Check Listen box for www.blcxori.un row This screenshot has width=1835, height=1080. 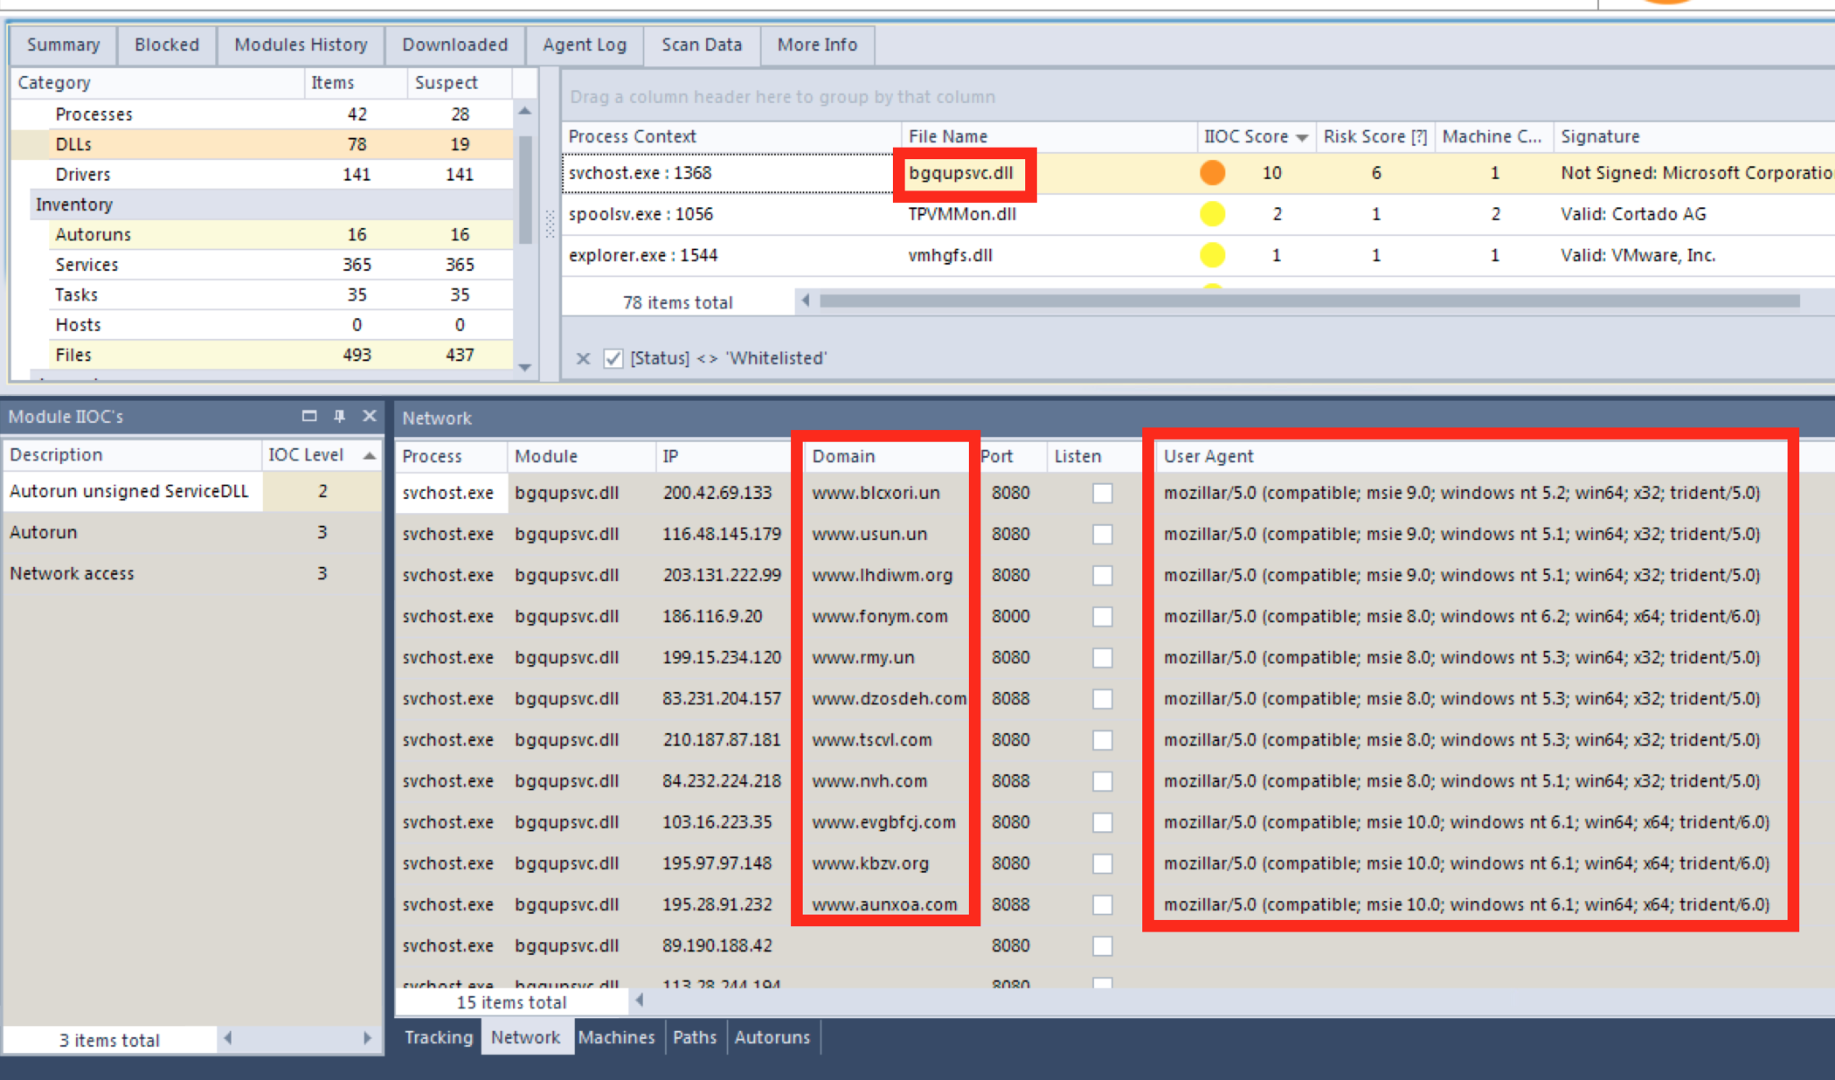[x=1102, y=493]
